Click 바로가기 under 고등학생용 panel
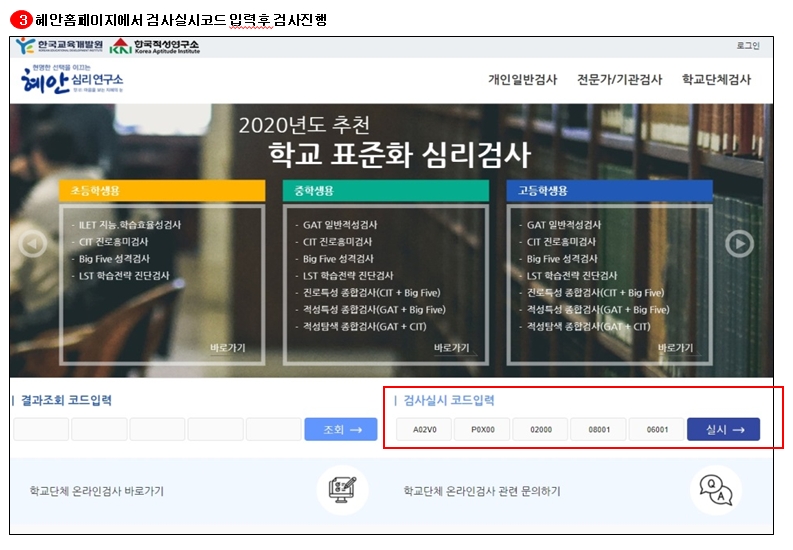Screen dimensions: 793x550 coord(676,348)
